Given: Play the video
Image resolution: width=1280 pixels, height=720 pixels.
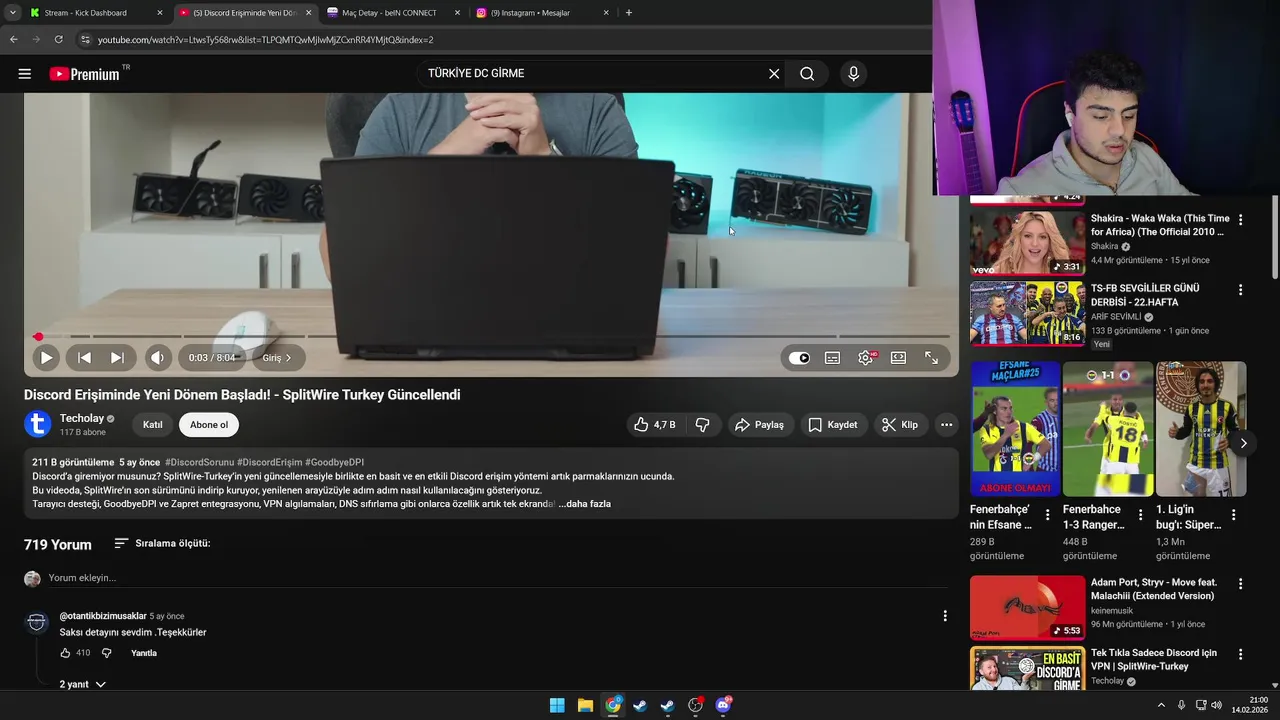Looking at the screenshot, I should (46, 357).
